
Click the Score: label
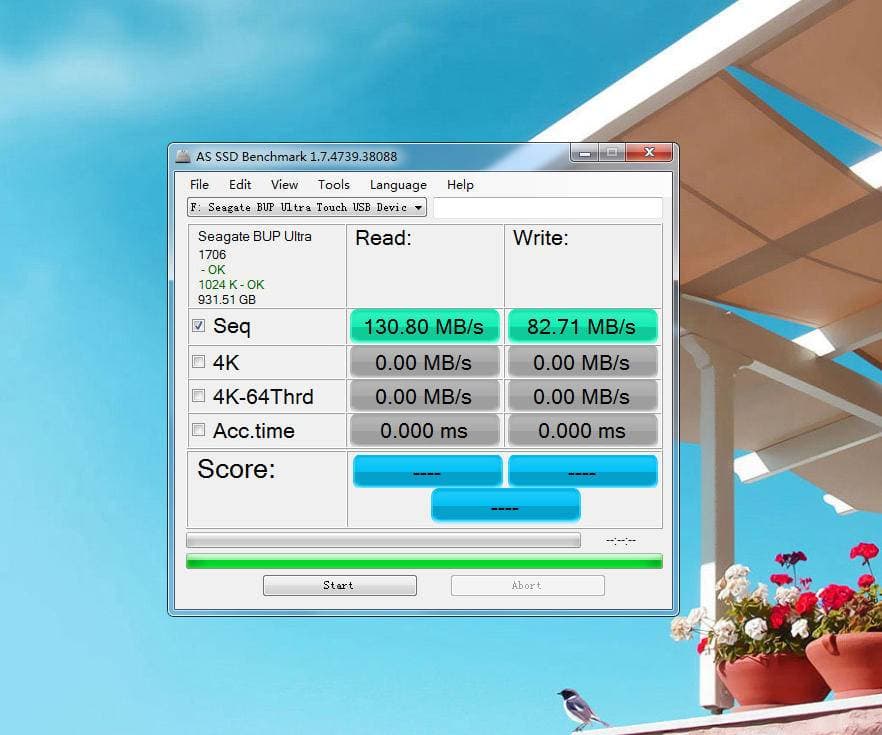236,469
